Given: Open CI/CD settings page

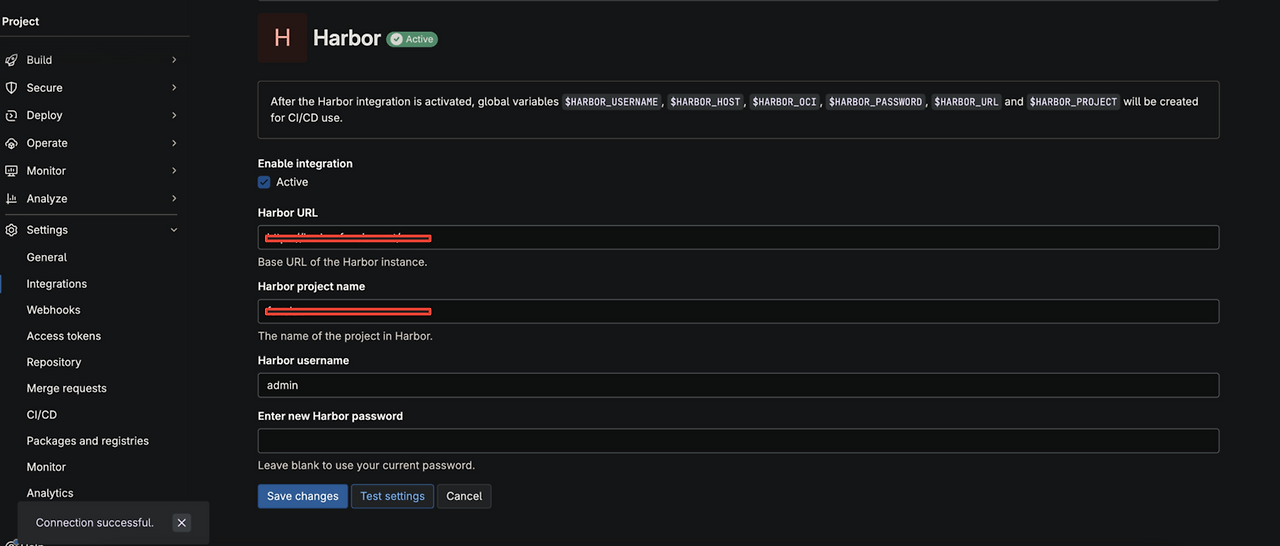Looking at the screenshot, I should pos(41,414).
